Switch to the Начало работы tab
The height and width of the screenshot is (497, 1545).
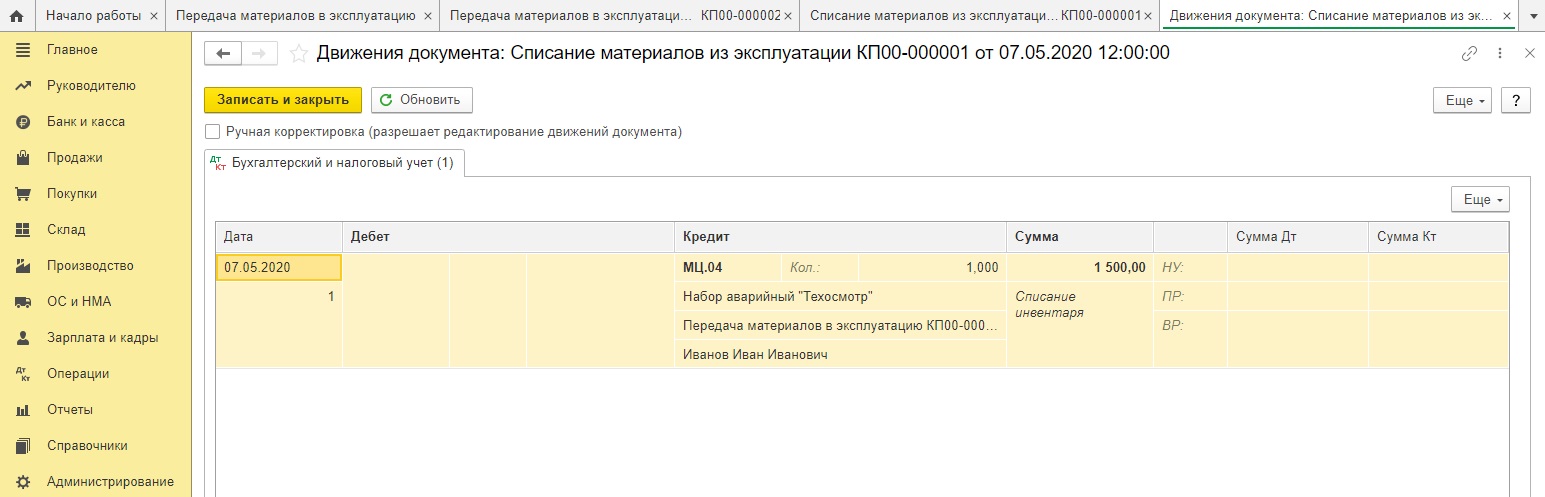click(93, 16)
